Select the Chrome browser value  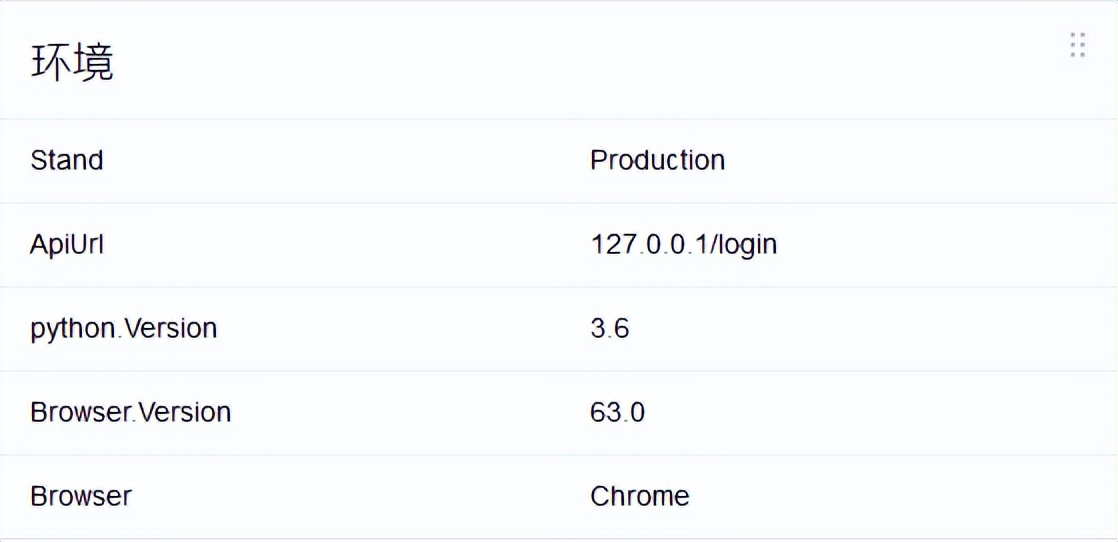[x=639, y=496]
